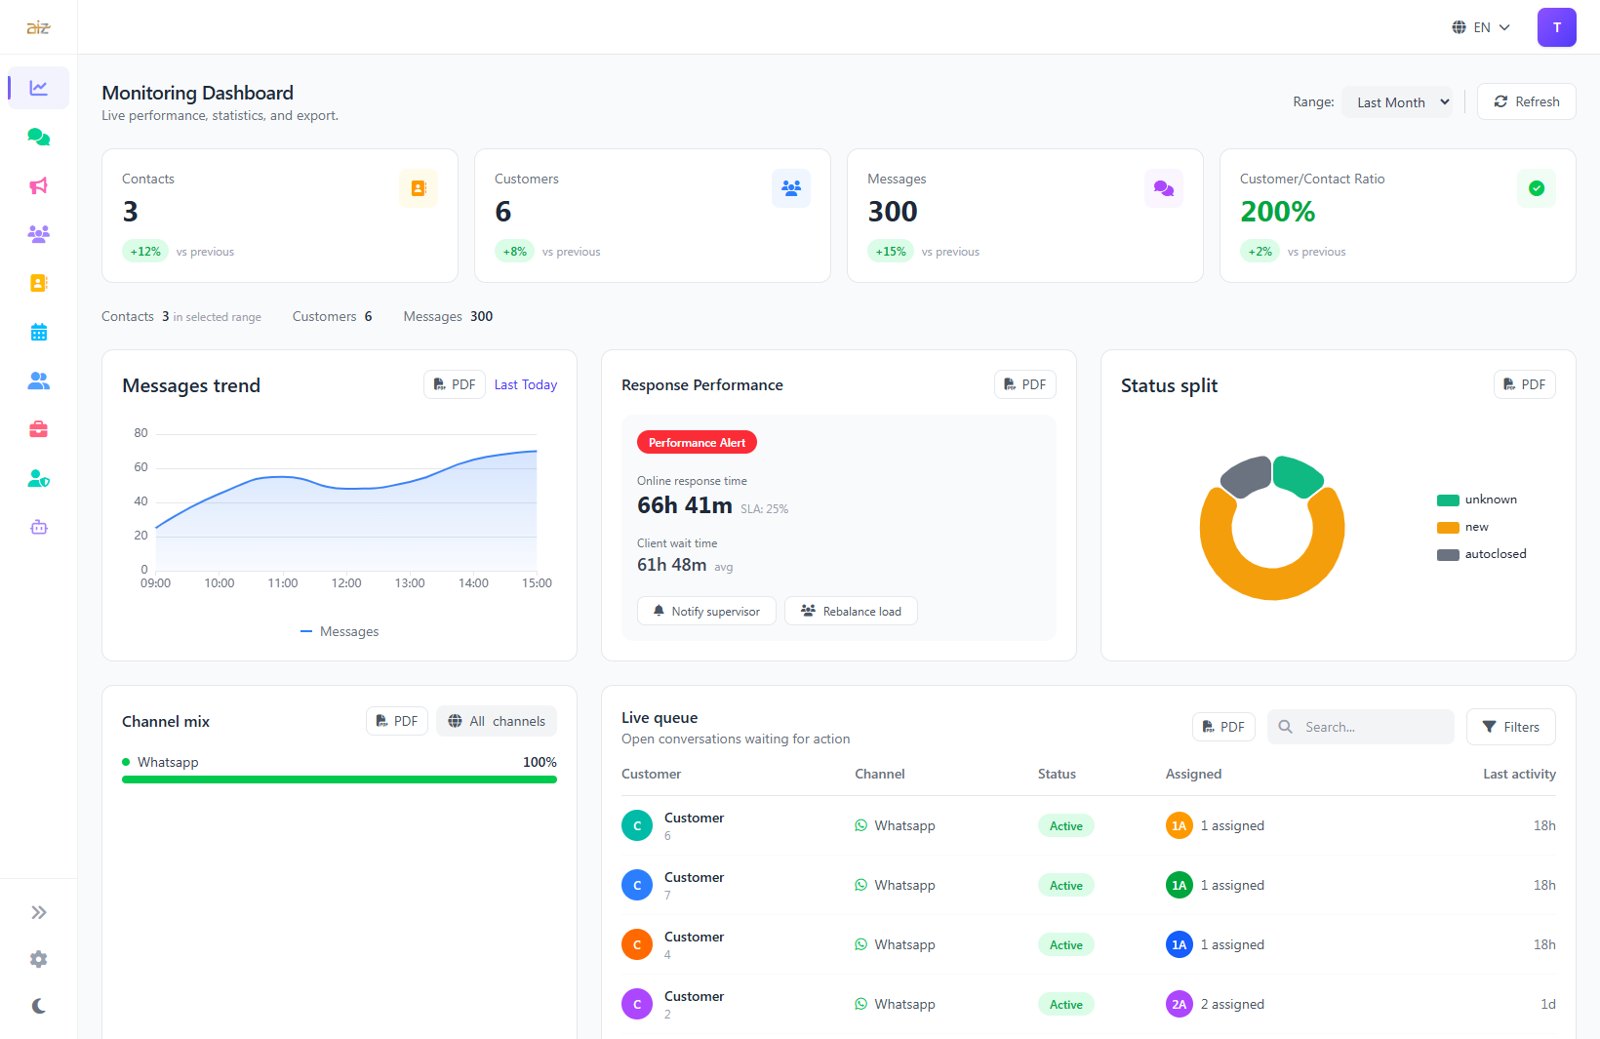Focus the Live queue Search field
The width and height of the screenshot is (1600, 1039).
(1360, 727)
